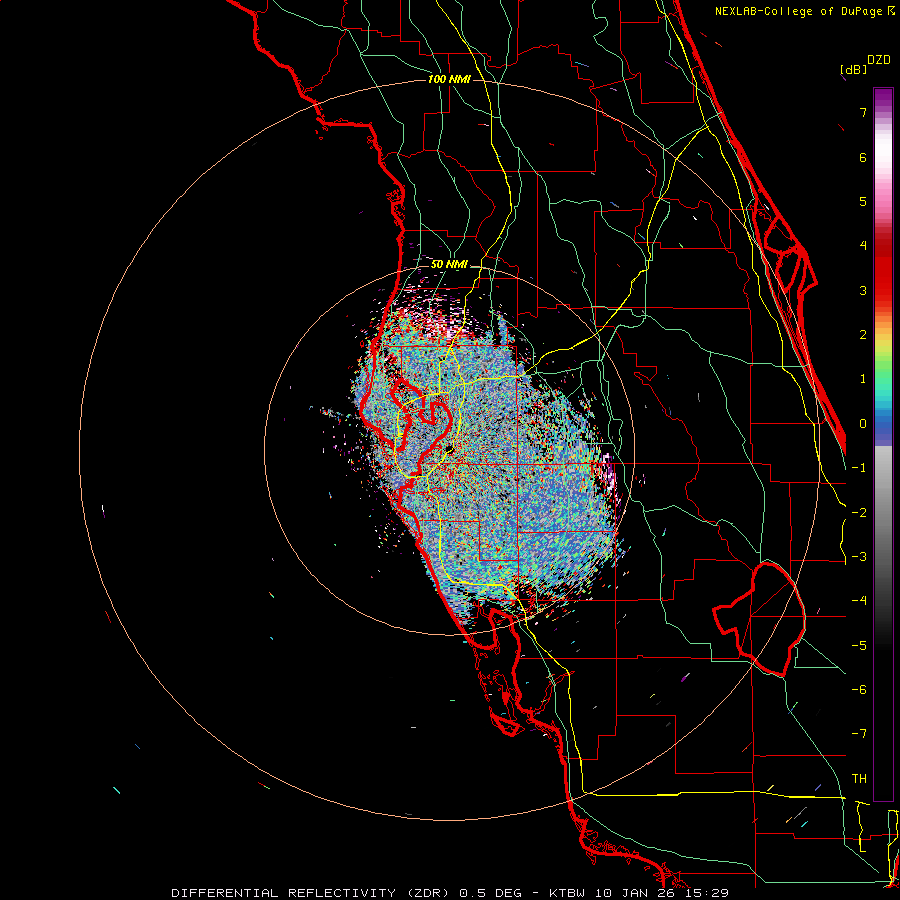Click the -7 value on the color scale

(859, 734)
